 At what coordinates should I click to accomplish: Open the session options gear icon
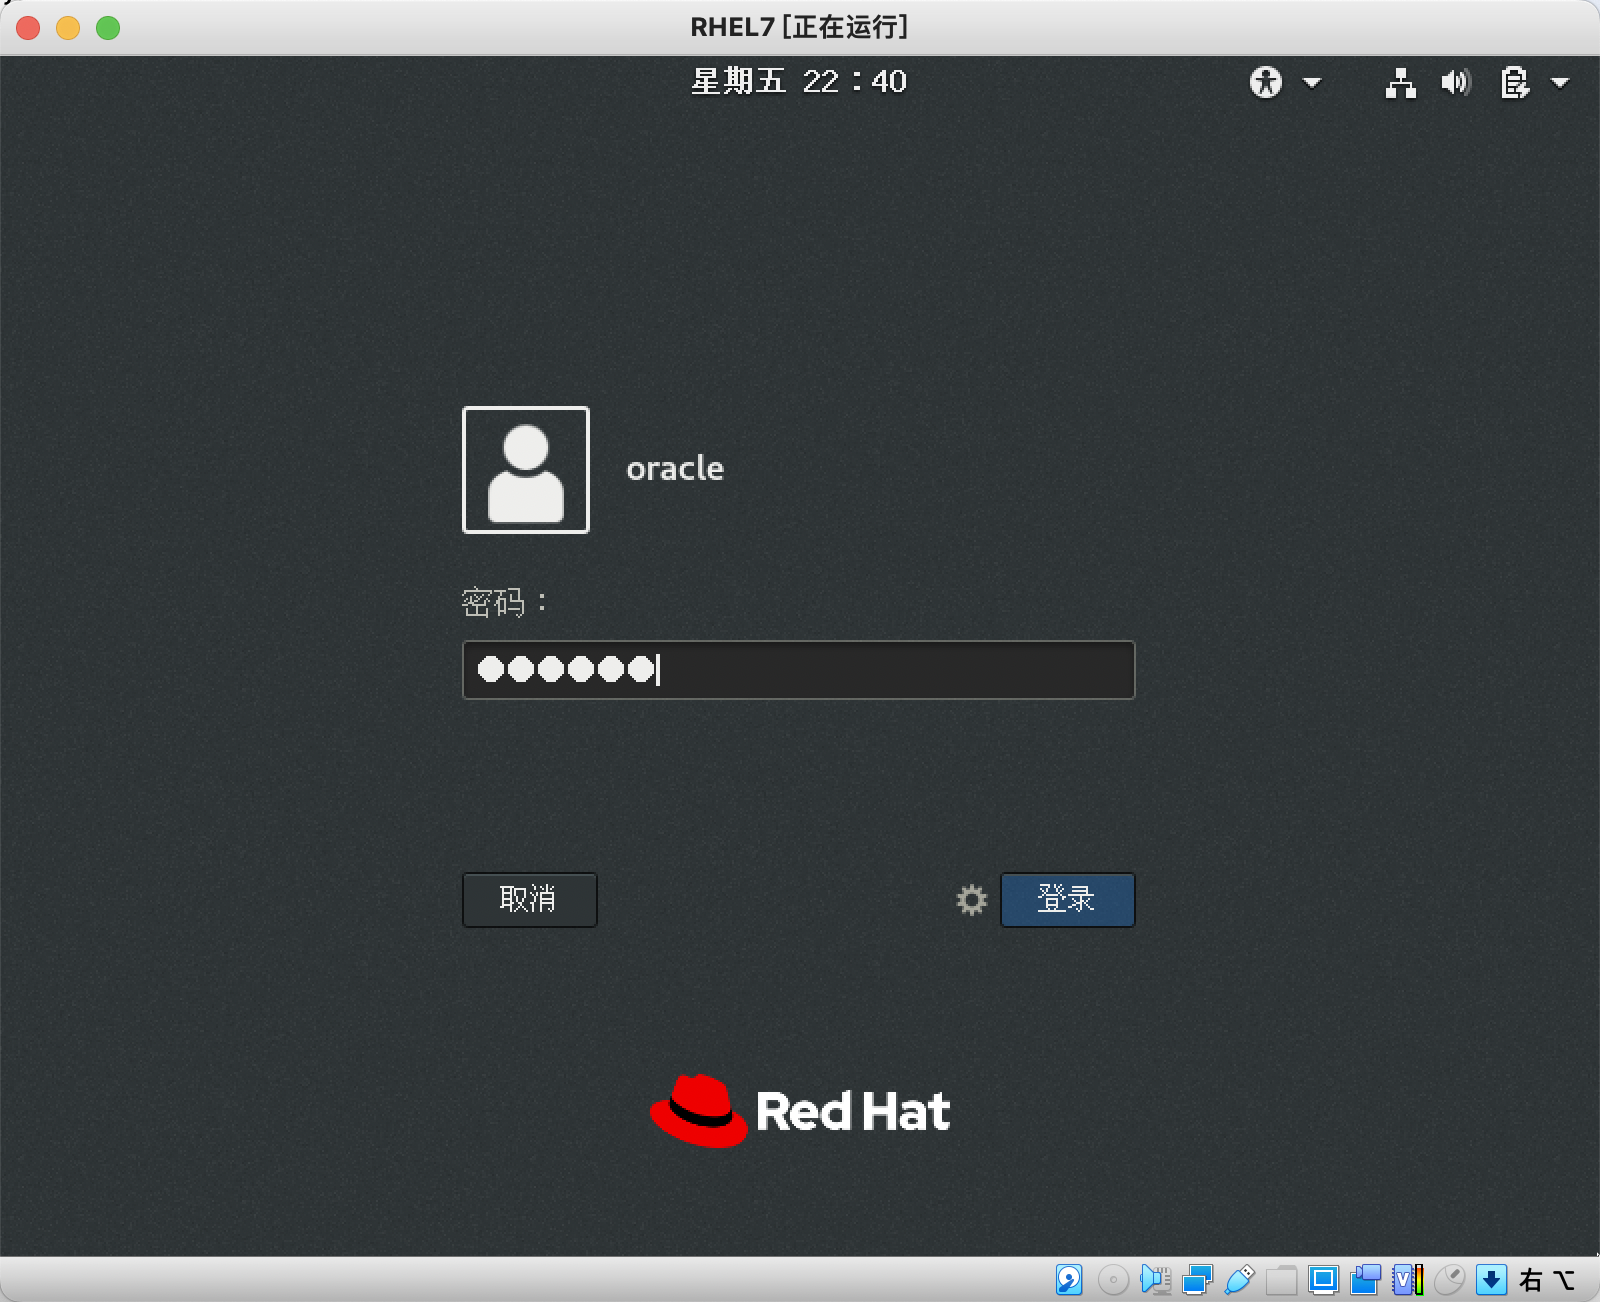(x=972, y=900)
